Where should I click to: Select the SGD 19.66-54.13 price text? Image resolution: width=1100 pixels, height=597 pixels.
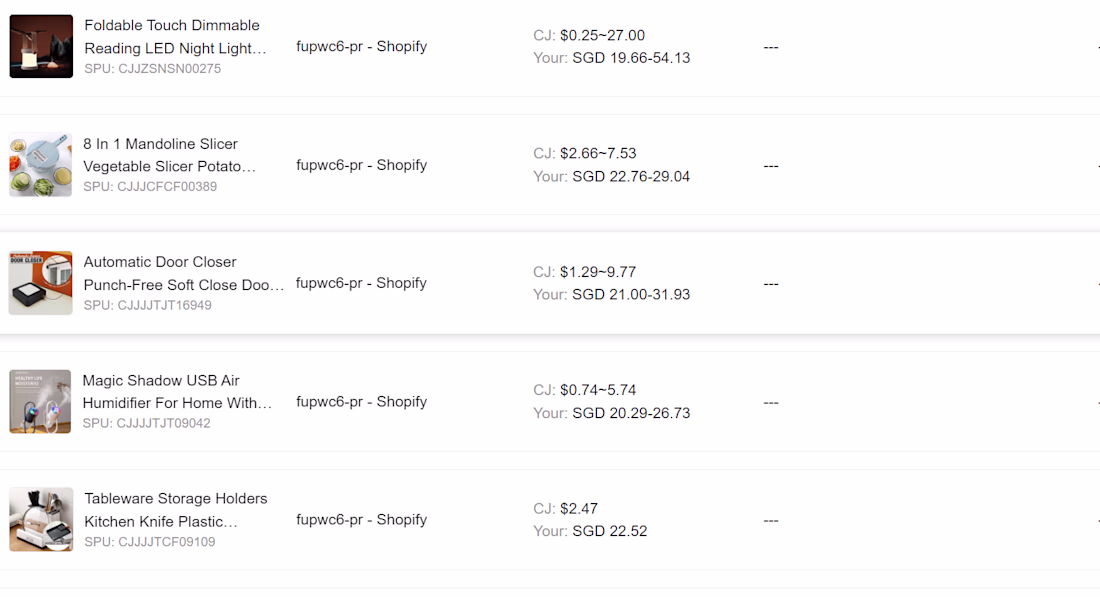pos(630,58)
